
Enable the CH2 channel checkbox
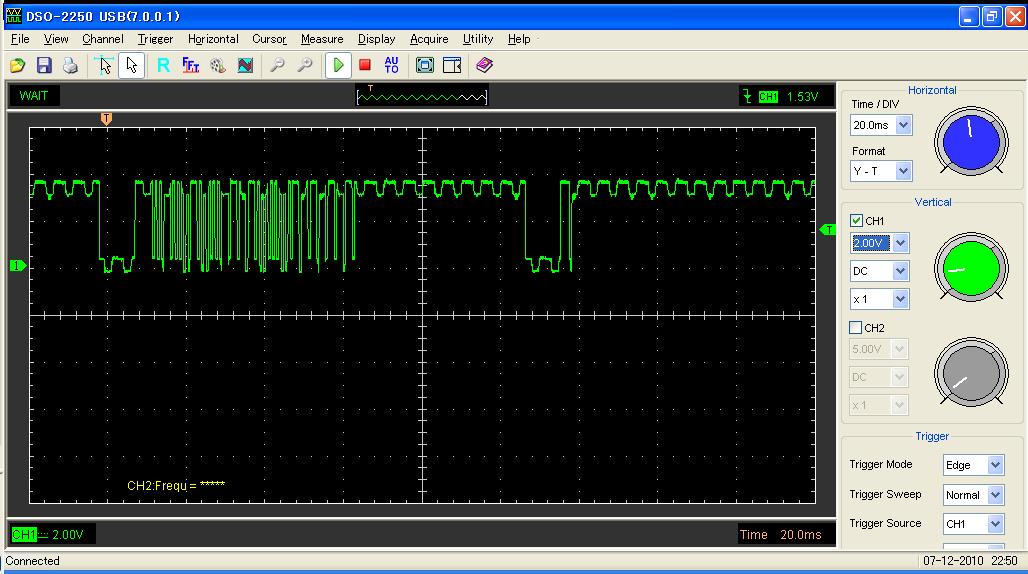(856, 328)
